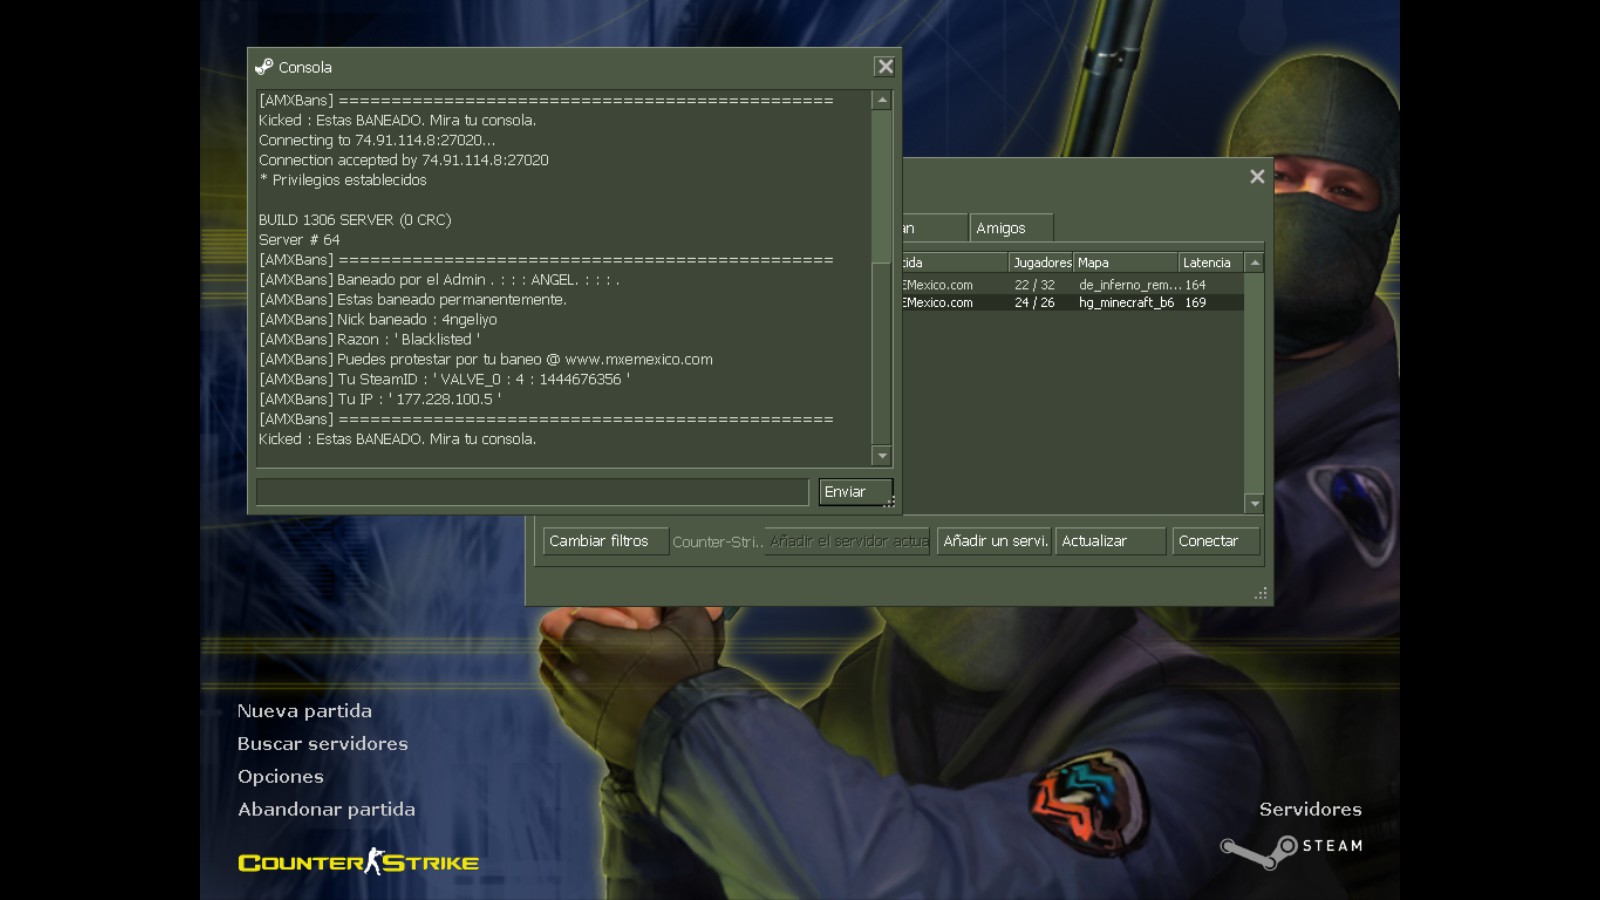Select Abandonar partida menu item
This screenshot has height=900, width=1600.
tap(326, 810)
